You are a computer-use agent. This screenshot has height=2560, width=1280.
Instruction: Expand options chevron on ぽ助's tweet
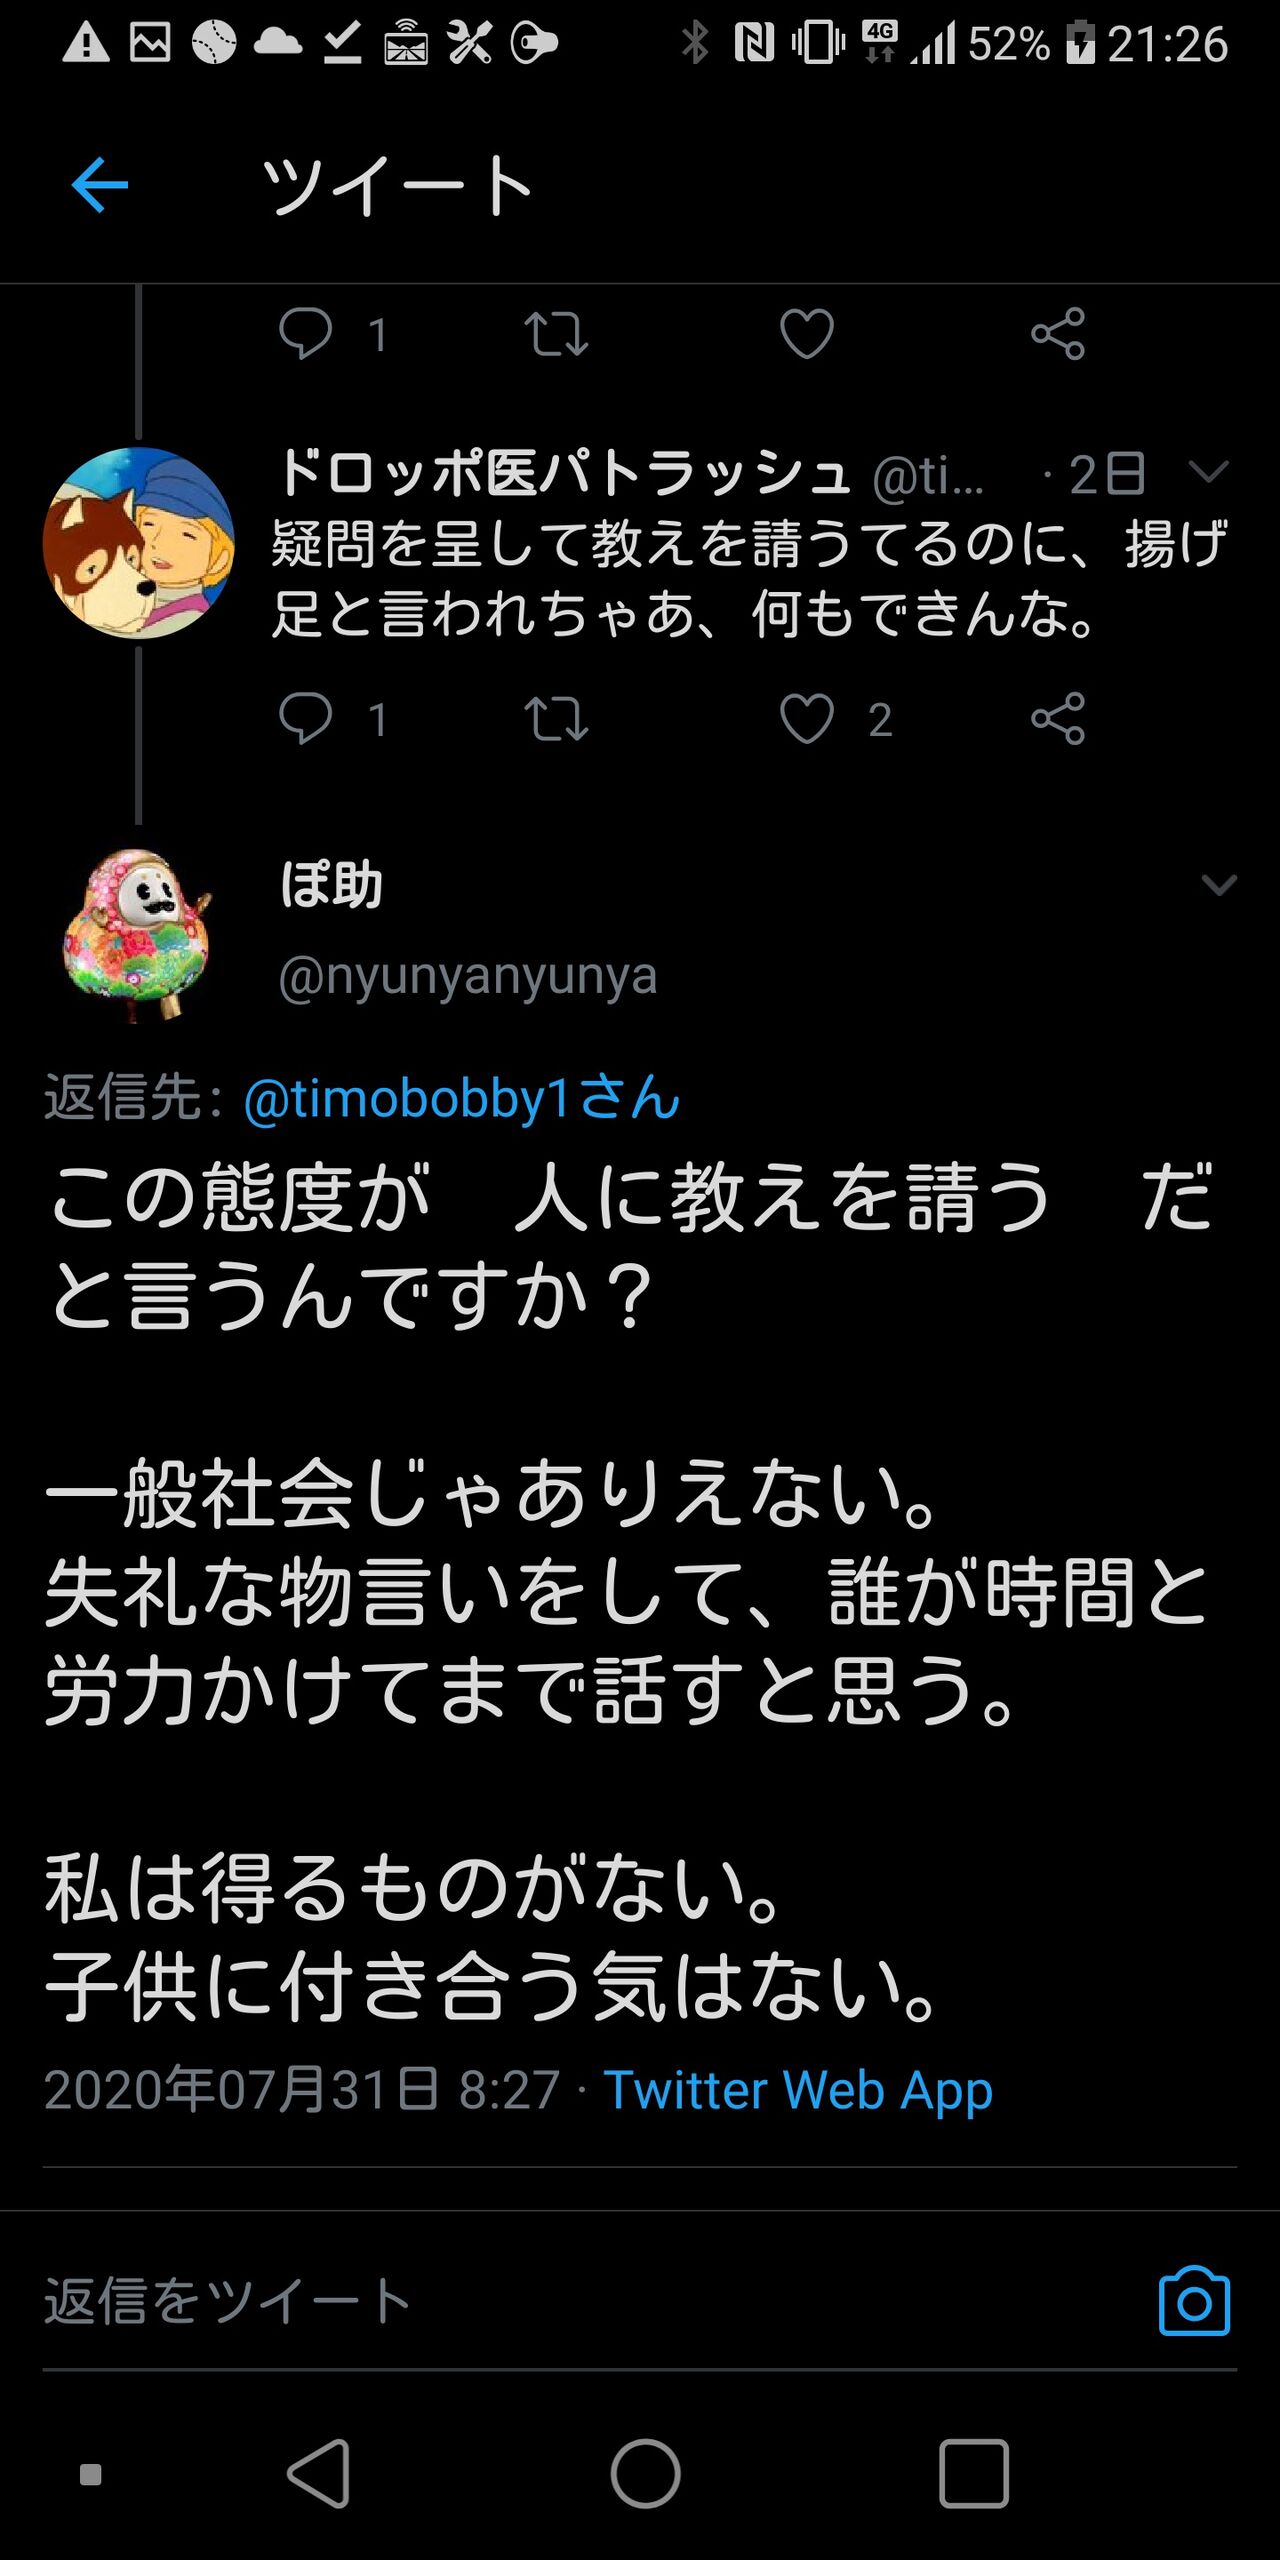tap(1219, 884)
